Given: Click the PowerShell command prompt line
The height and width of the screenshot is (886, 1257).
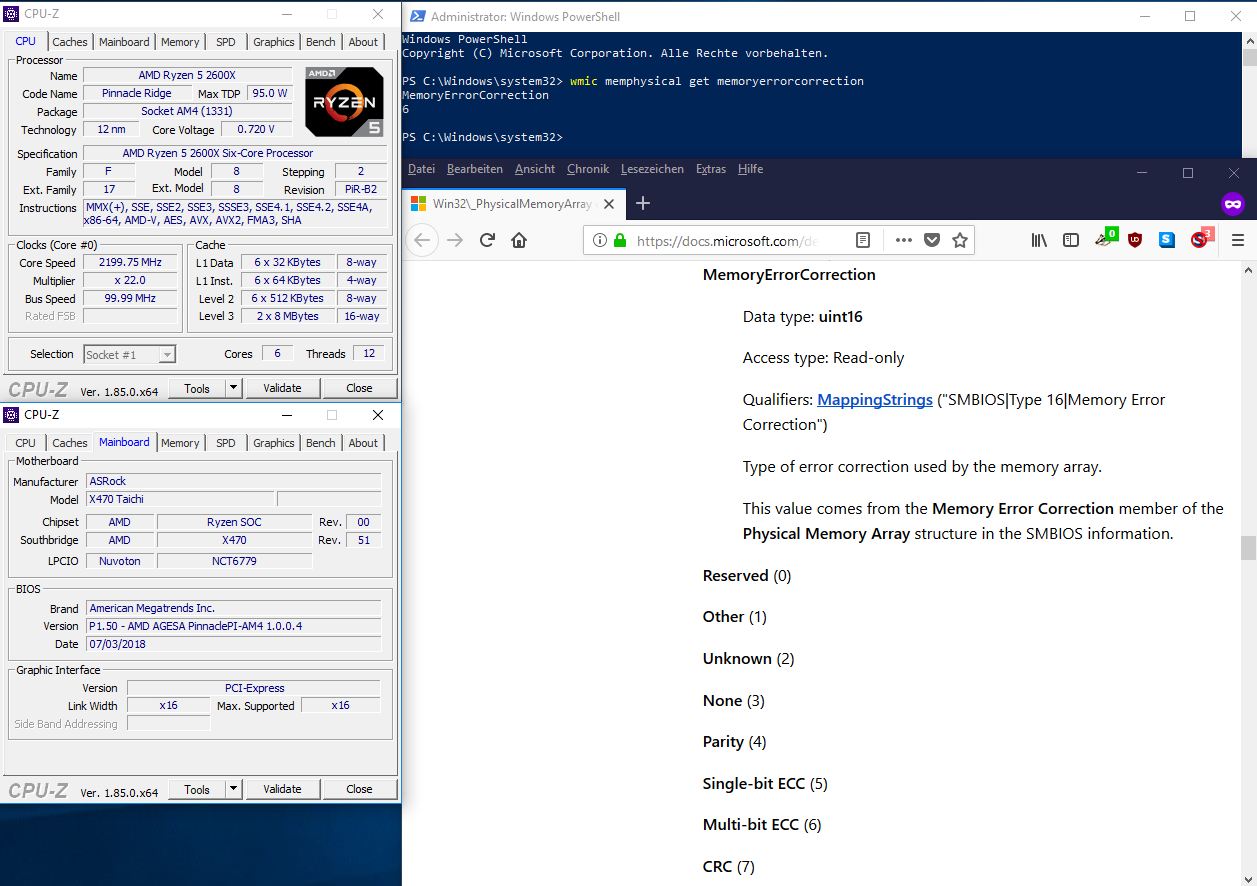Looking at the screenshot, I should coord(482,137).
